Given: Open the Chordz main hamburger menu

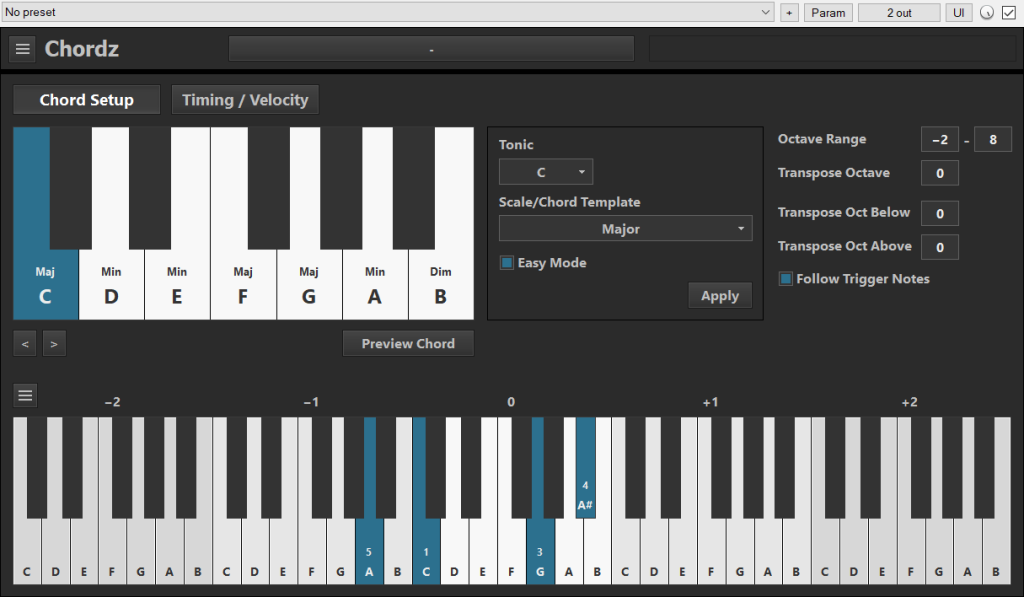Looking at the screenshot, I should coord(22,49).
